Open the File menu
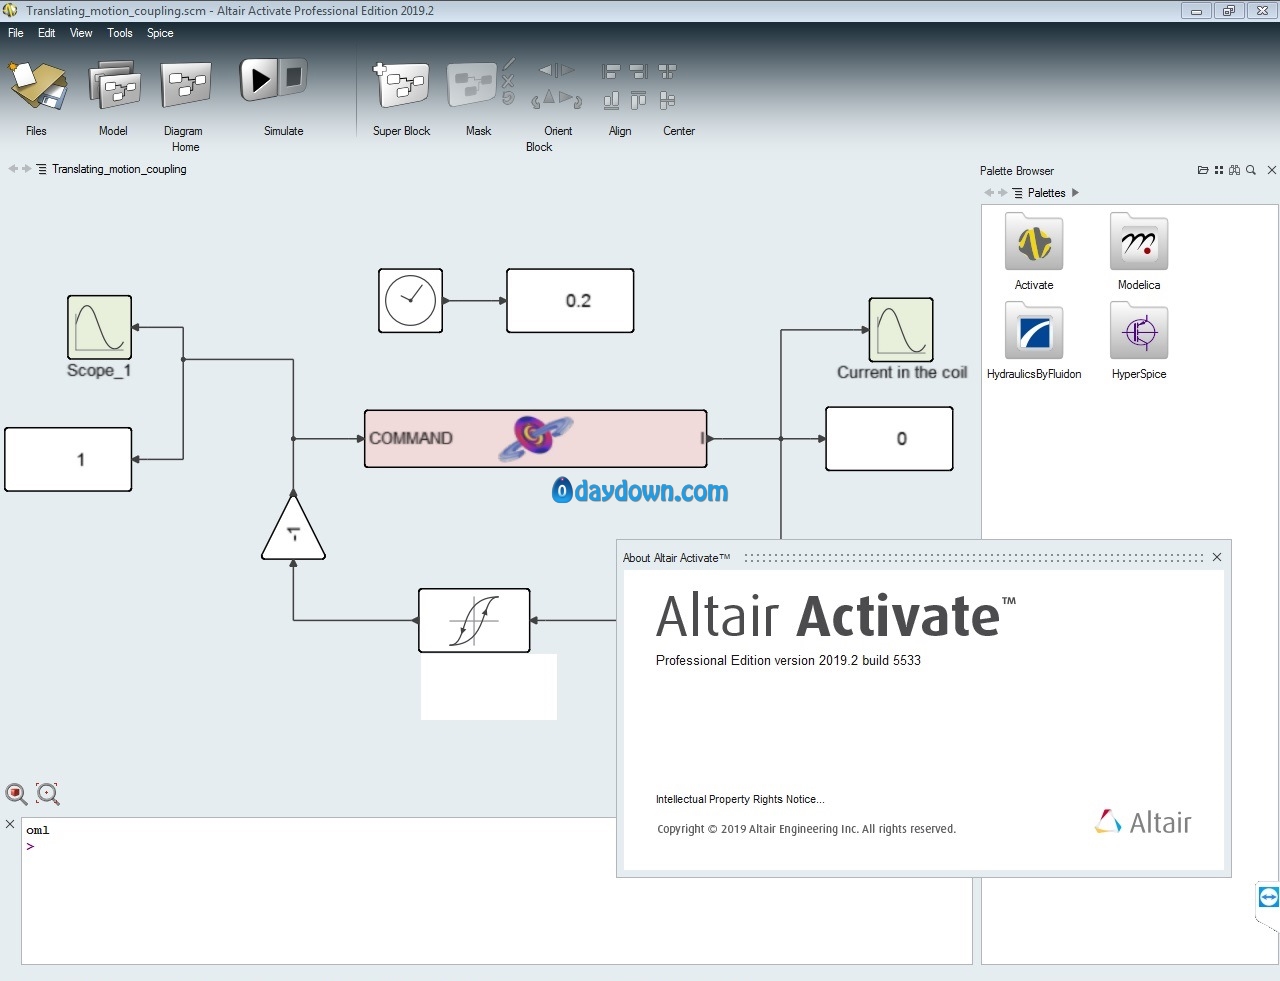Image resolution: width=1280 pixels, height=981 pixels. 16,33
